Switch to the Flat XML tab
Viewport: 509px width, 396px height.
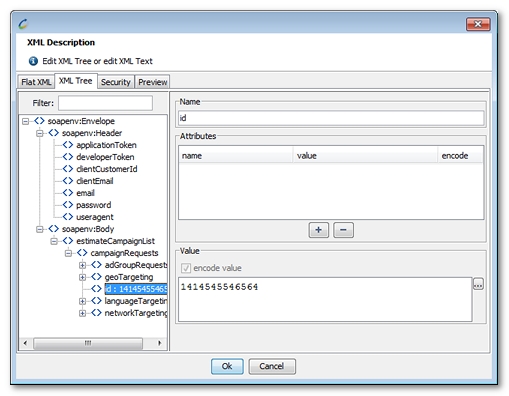36,82
